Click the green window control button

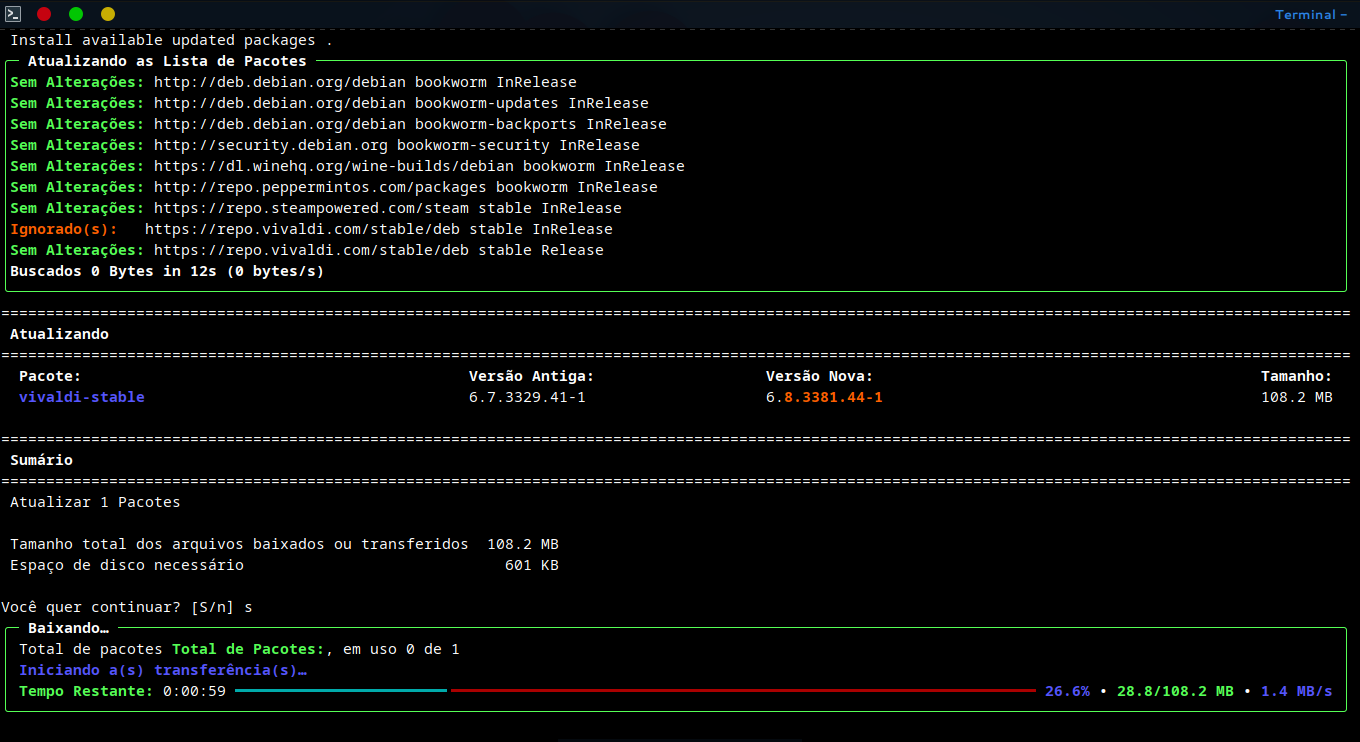[x=76, y=14]
